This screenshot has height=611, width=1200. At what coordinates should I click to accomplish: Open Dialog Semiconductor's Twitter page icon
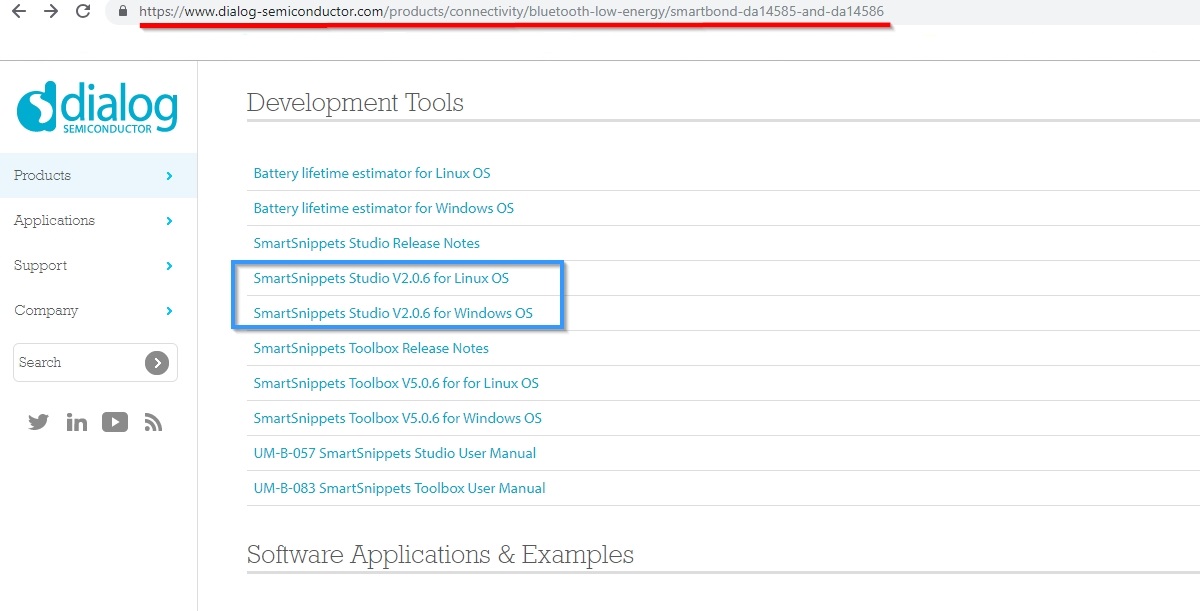pos(39,422)
